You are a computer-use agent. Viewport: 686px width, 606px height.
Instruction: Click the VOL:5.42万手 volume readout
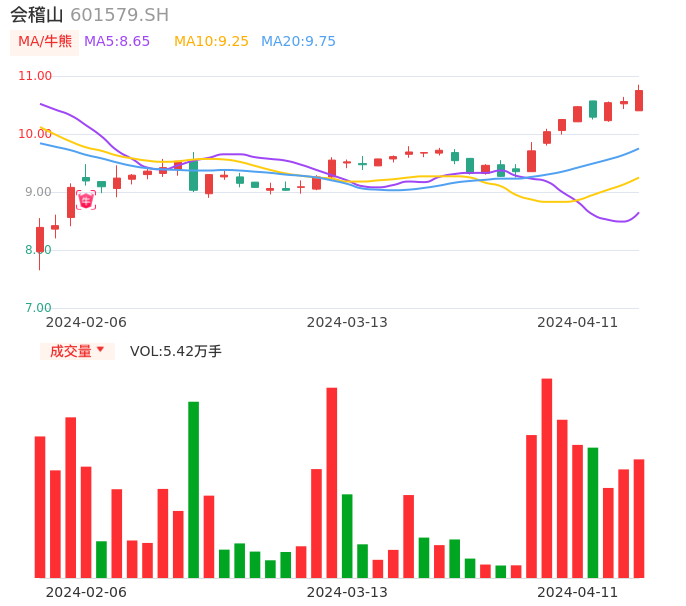tap(175, 351)
